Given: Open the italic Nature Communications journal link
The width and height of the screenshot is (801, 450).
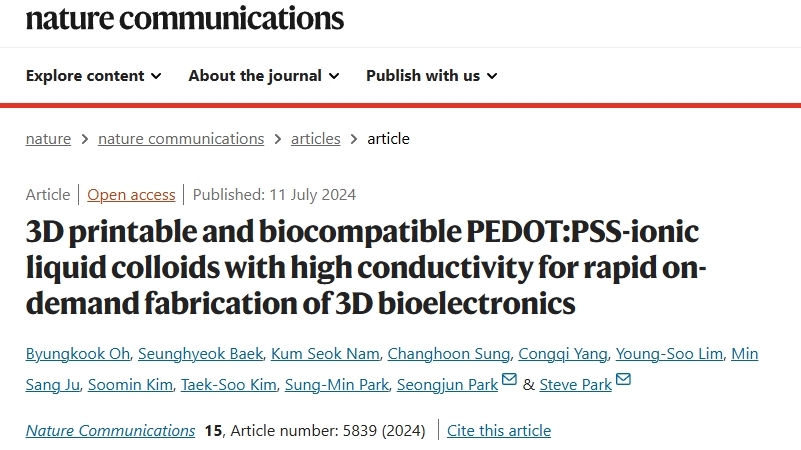Looking at the screenshot, I should (110, 431).
